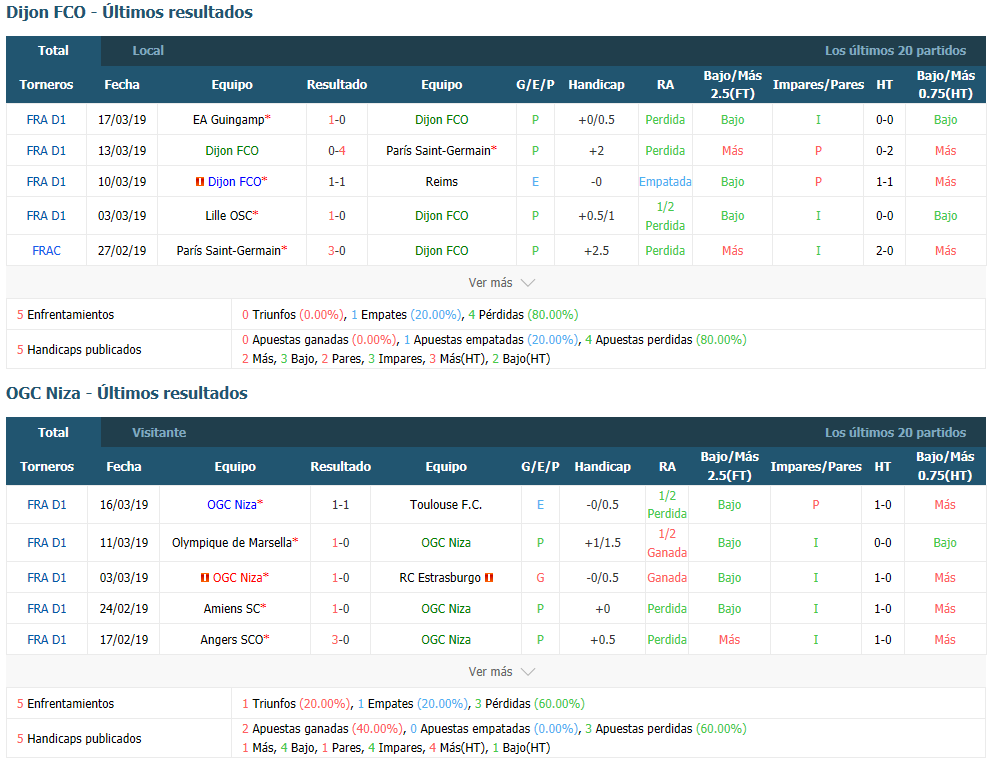This screenshot has width=990, height=761.
Task: Click the 1-1 result versus Toulouse F.C.
Action: (x=340, y=505)
